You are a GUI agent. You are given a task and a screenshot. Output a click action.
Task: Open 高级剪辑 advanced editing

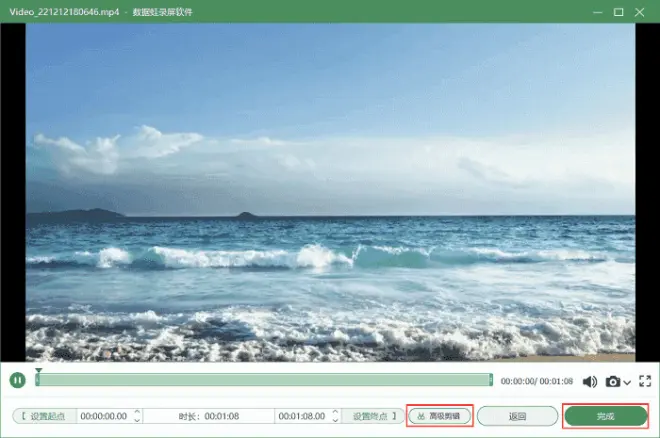tap(439, 416)
